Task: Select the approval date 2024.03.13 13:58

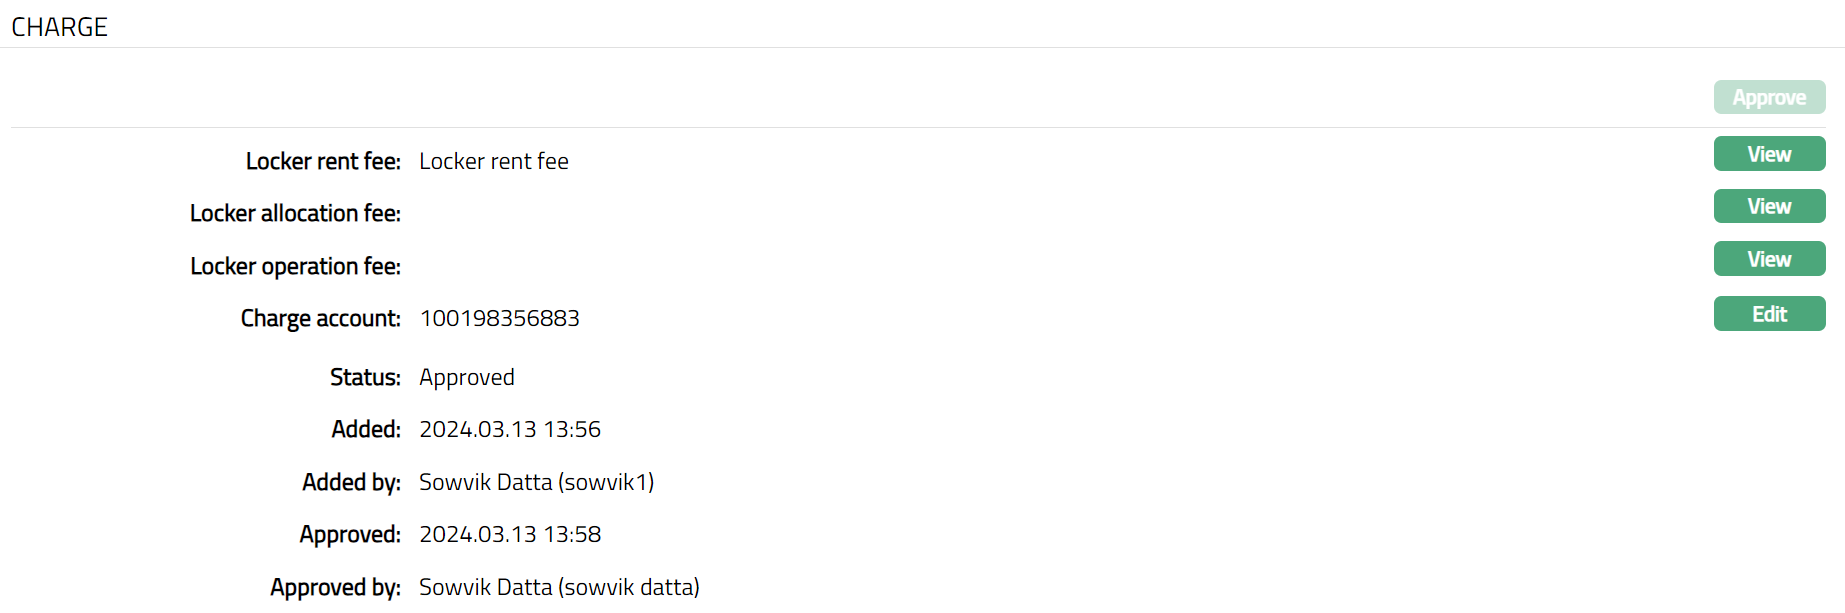Action: (x=510, y=535)
